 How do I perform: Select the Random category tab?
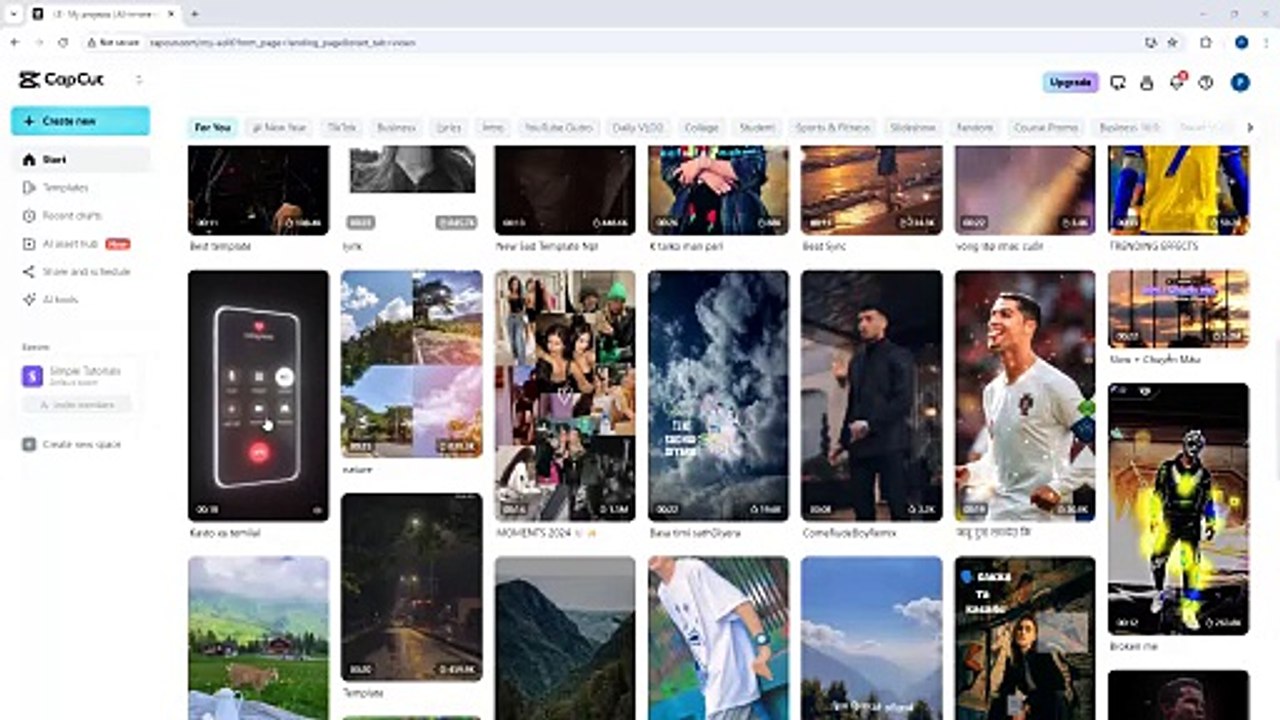[x=975, y=127]
